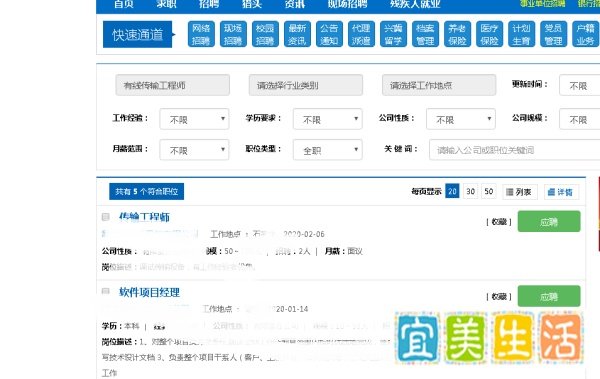Open the 档案管理 quick channel tile

pos(426,34)
